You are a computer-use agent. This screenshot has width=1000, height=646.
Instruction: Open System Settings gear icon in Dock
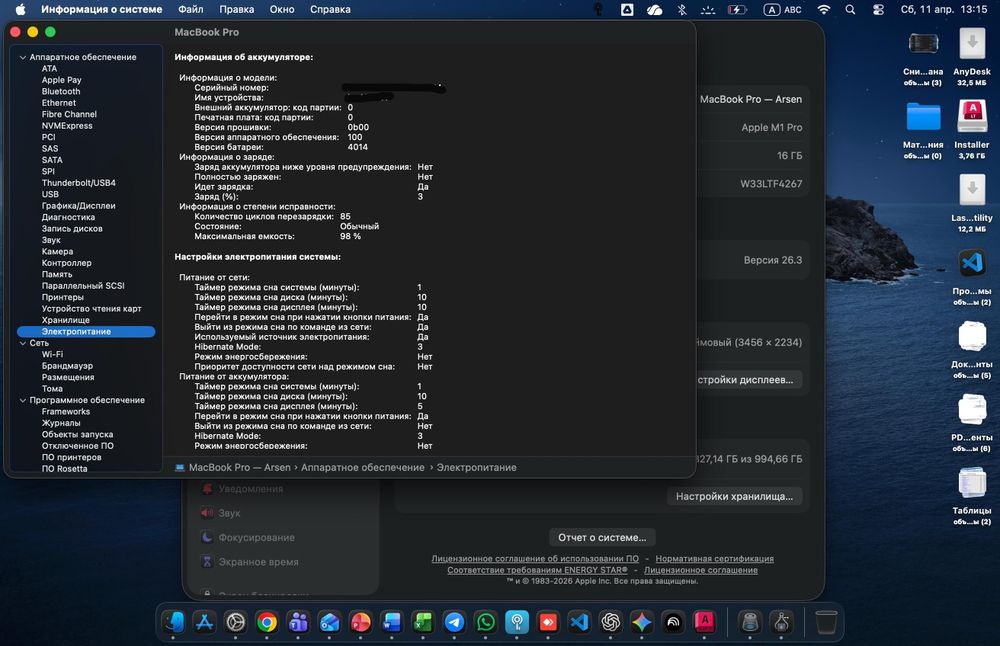coord(235,622)
